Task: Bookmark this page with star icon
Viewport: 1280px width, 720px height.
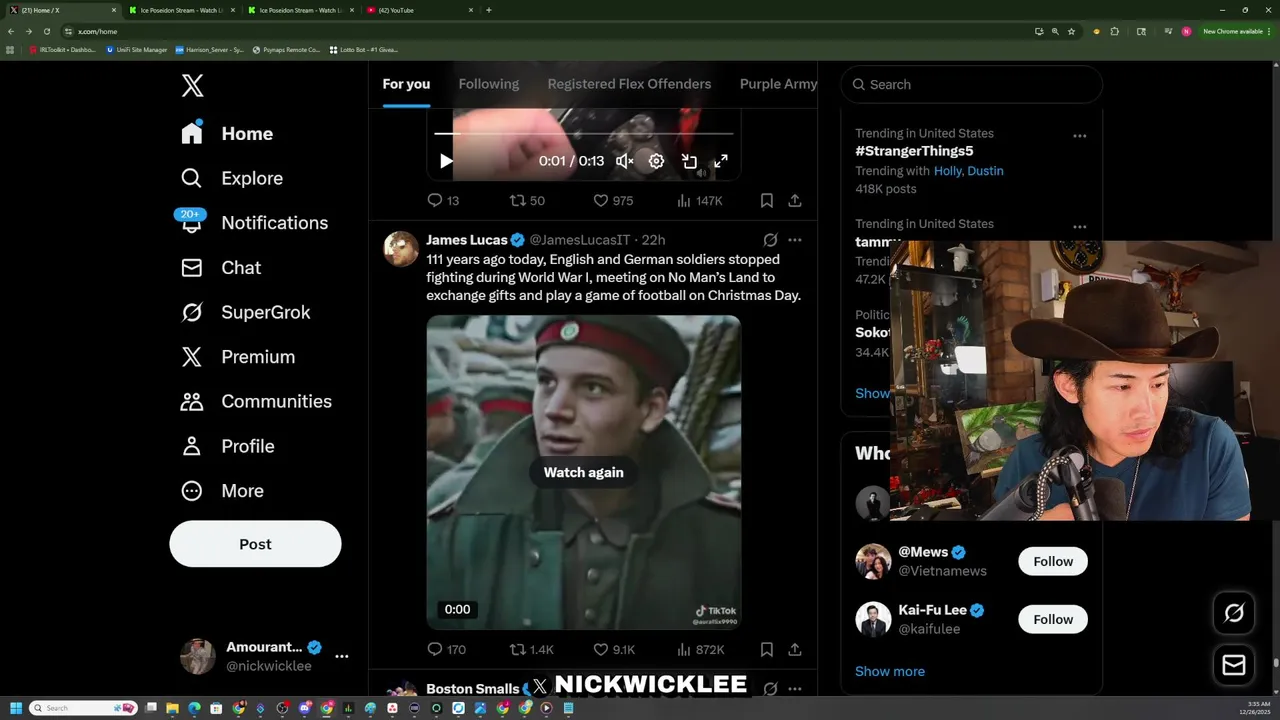Action: coord(1071,31)
